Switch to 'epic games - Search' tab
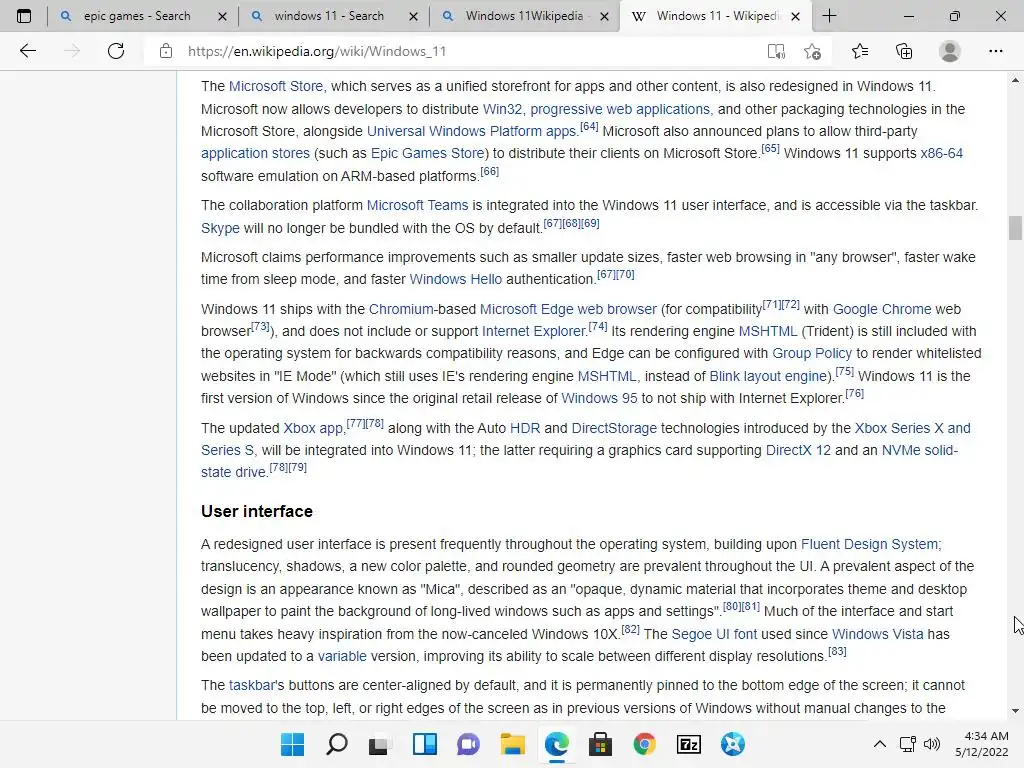Viewport: 1024px width, 768px height. coord(137,16)
